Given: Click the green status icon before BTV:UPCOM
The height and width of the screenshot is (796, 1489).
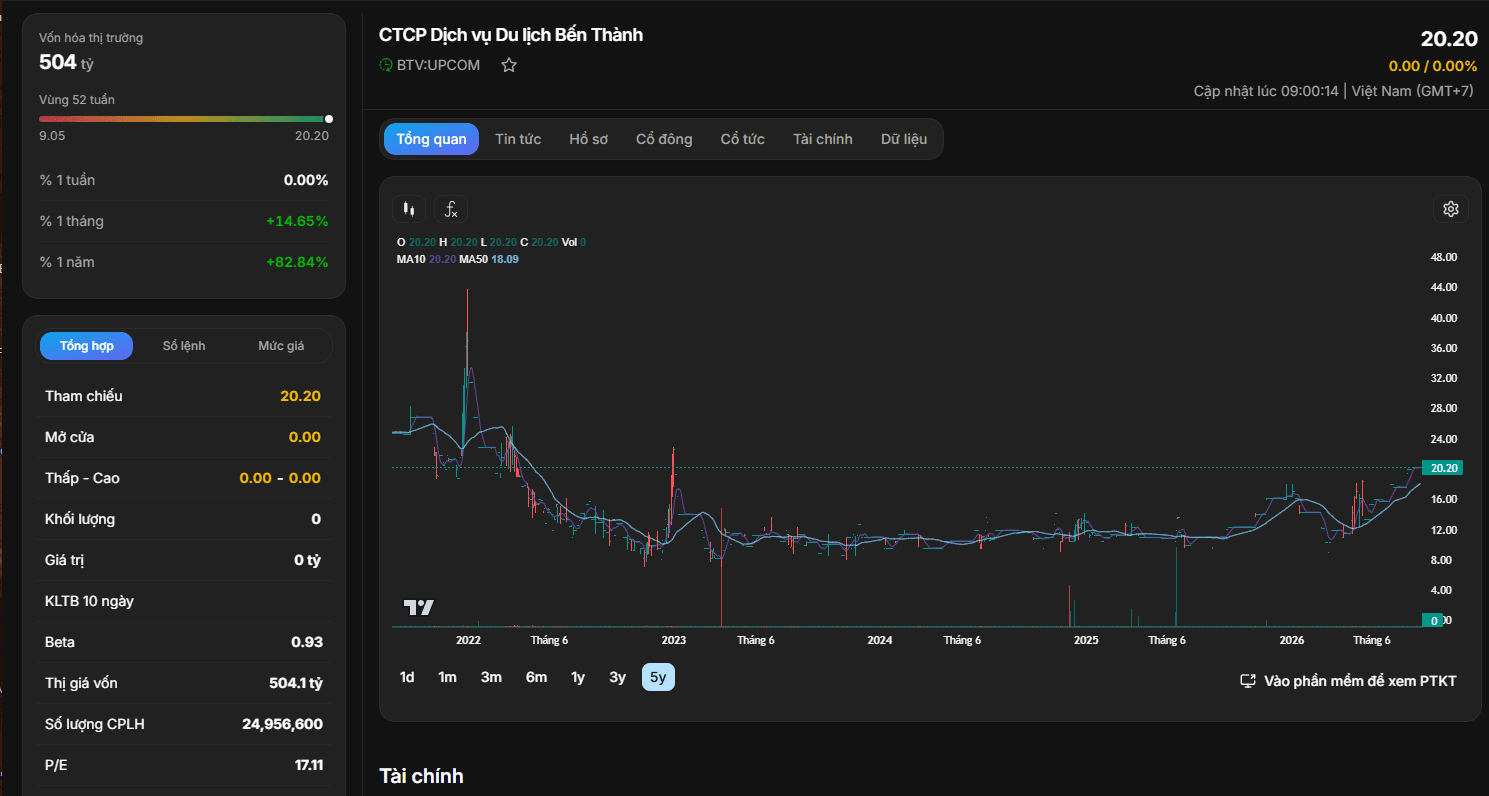Looking at the screenshot, I should [386, 65].
